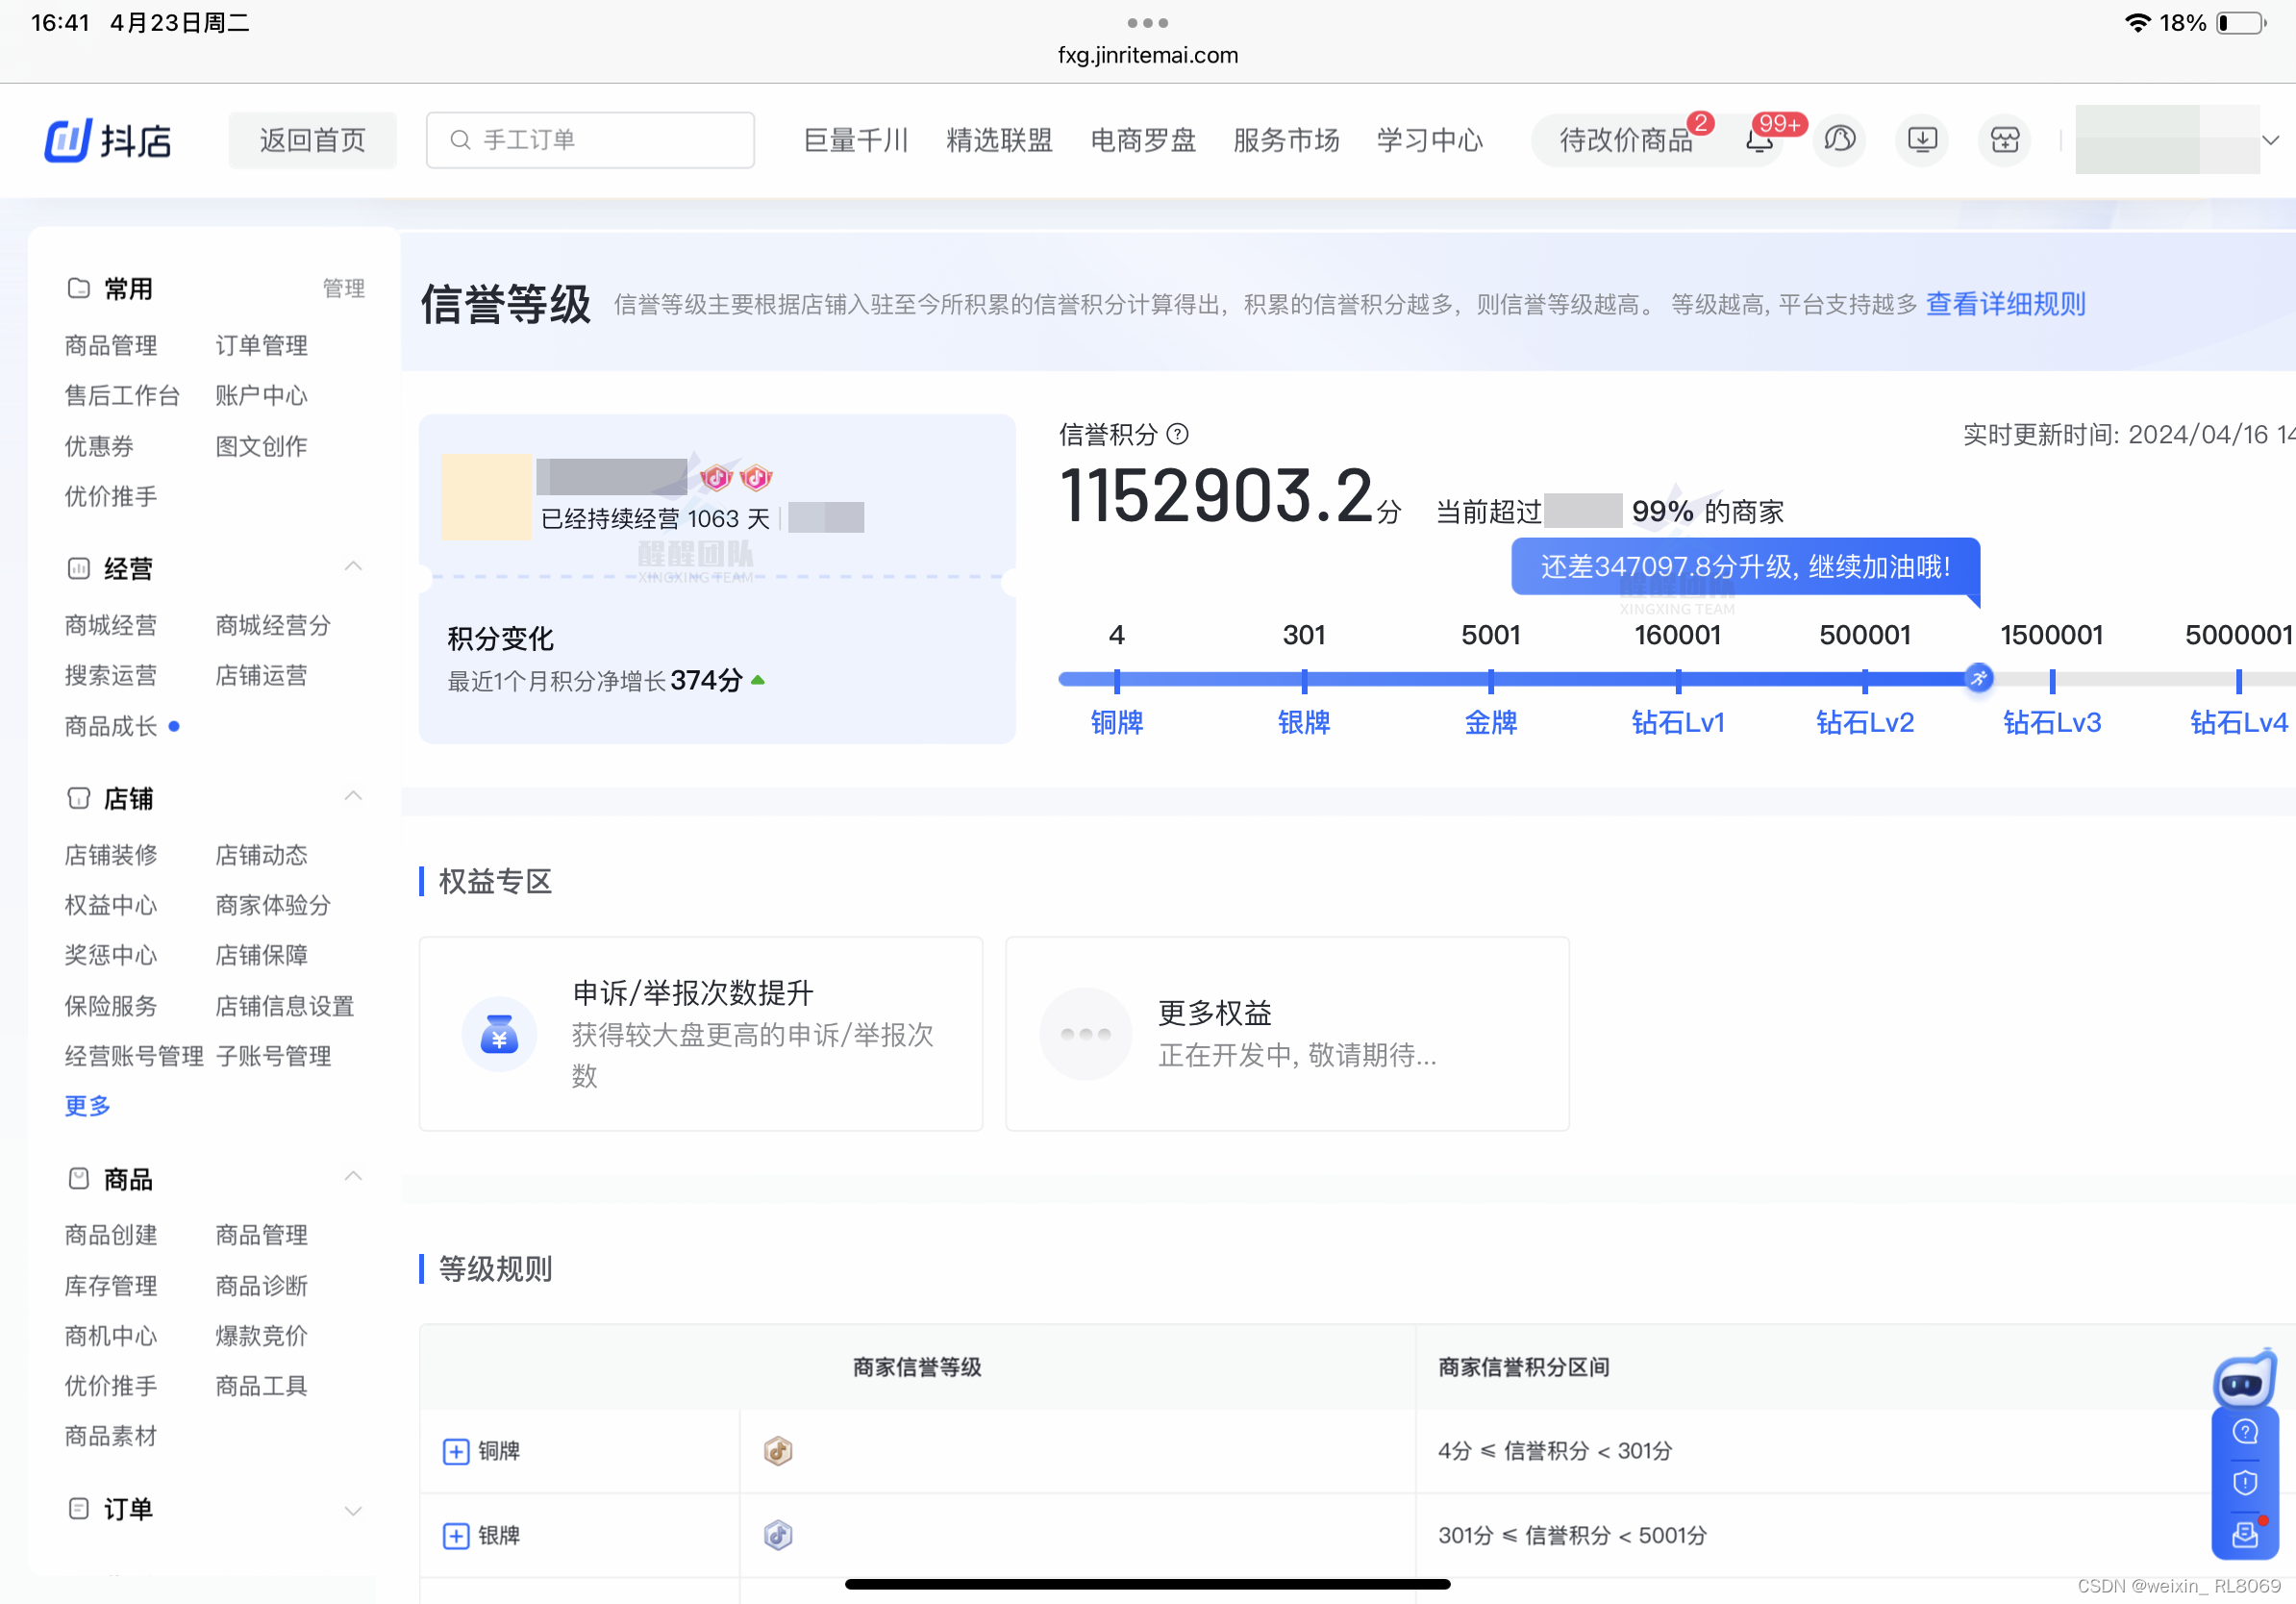Viewport: 2296px width, 1604px height.
Task: Click the money bag benefit icon
Action: [498, 1034]
